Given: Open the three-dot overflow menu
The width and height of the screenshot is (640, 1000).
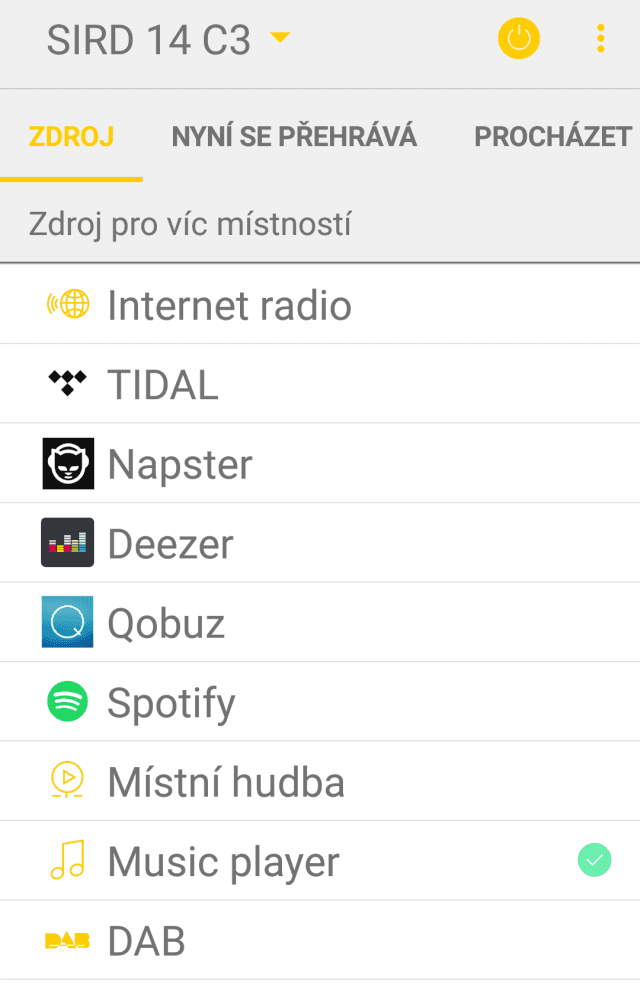Looking at the screenshot, I should pos(600,40).
